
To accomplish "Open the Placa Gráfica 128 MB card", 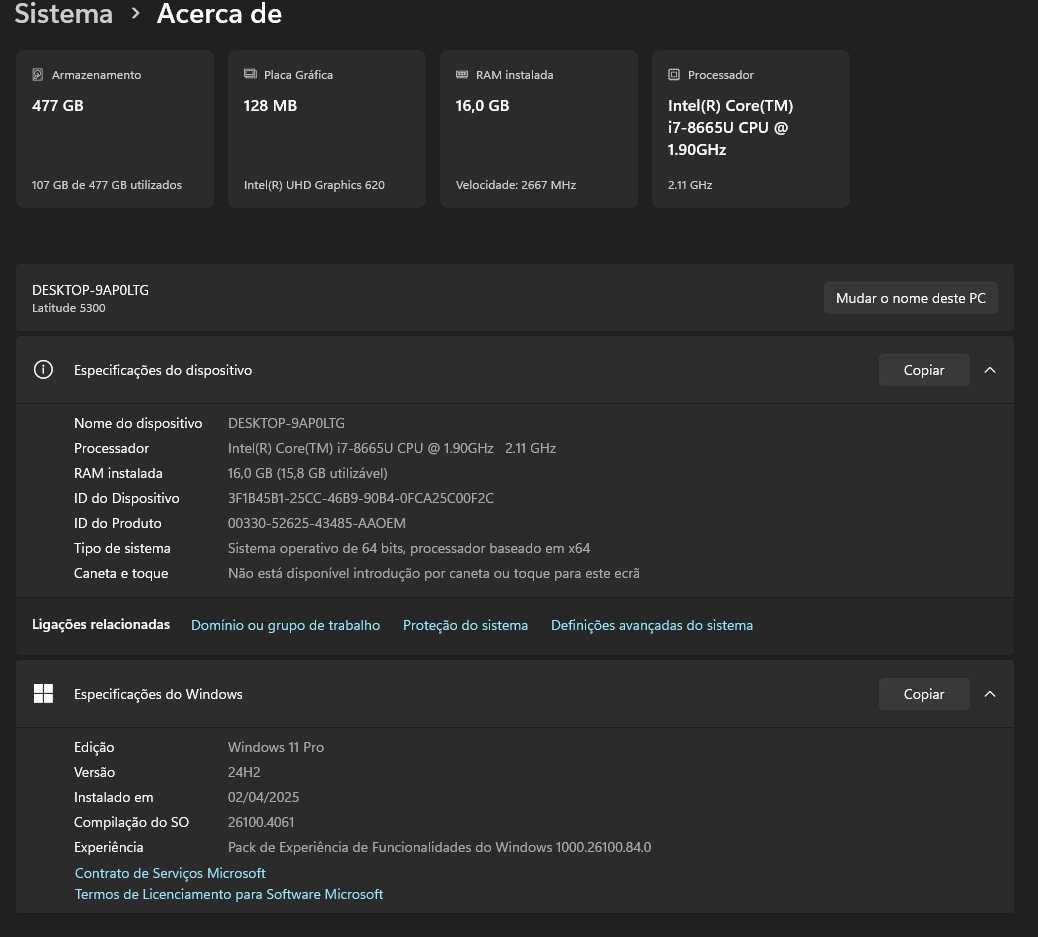I will click(326, 128).
